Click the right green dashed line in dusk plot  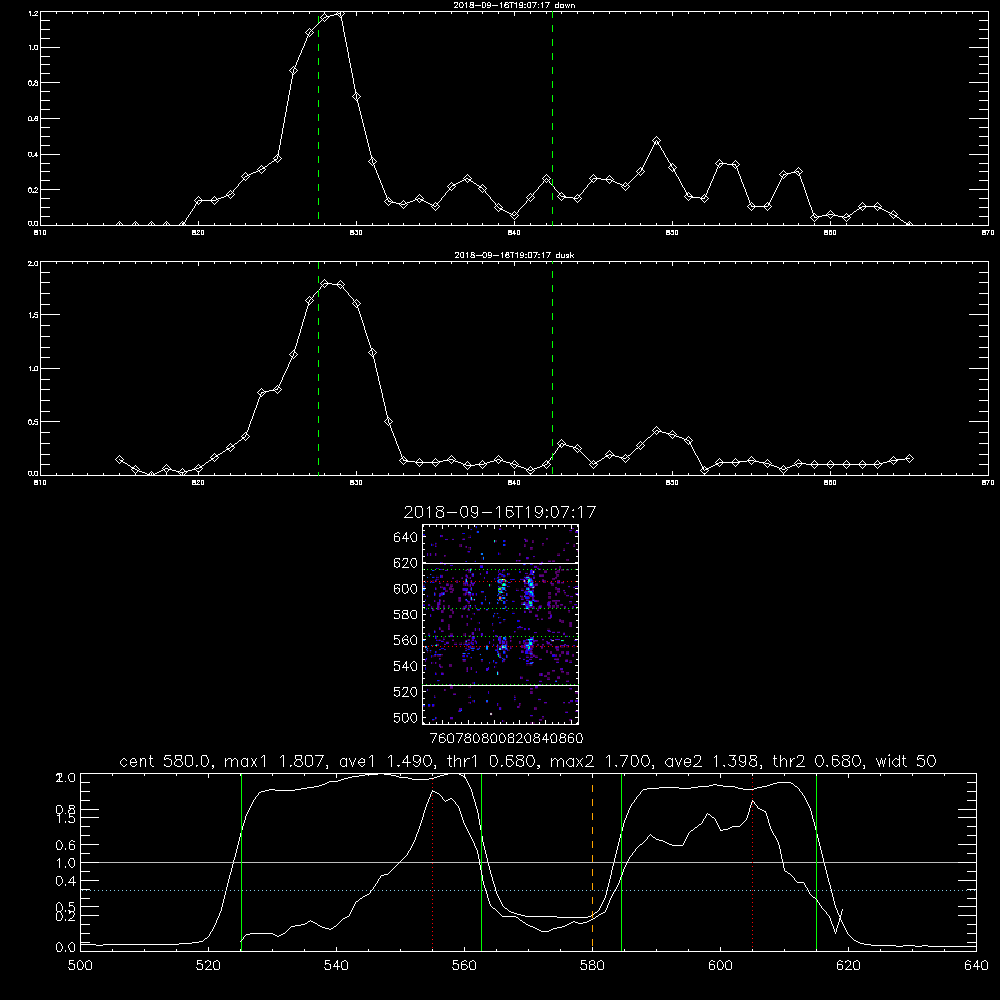coord(552,369)
